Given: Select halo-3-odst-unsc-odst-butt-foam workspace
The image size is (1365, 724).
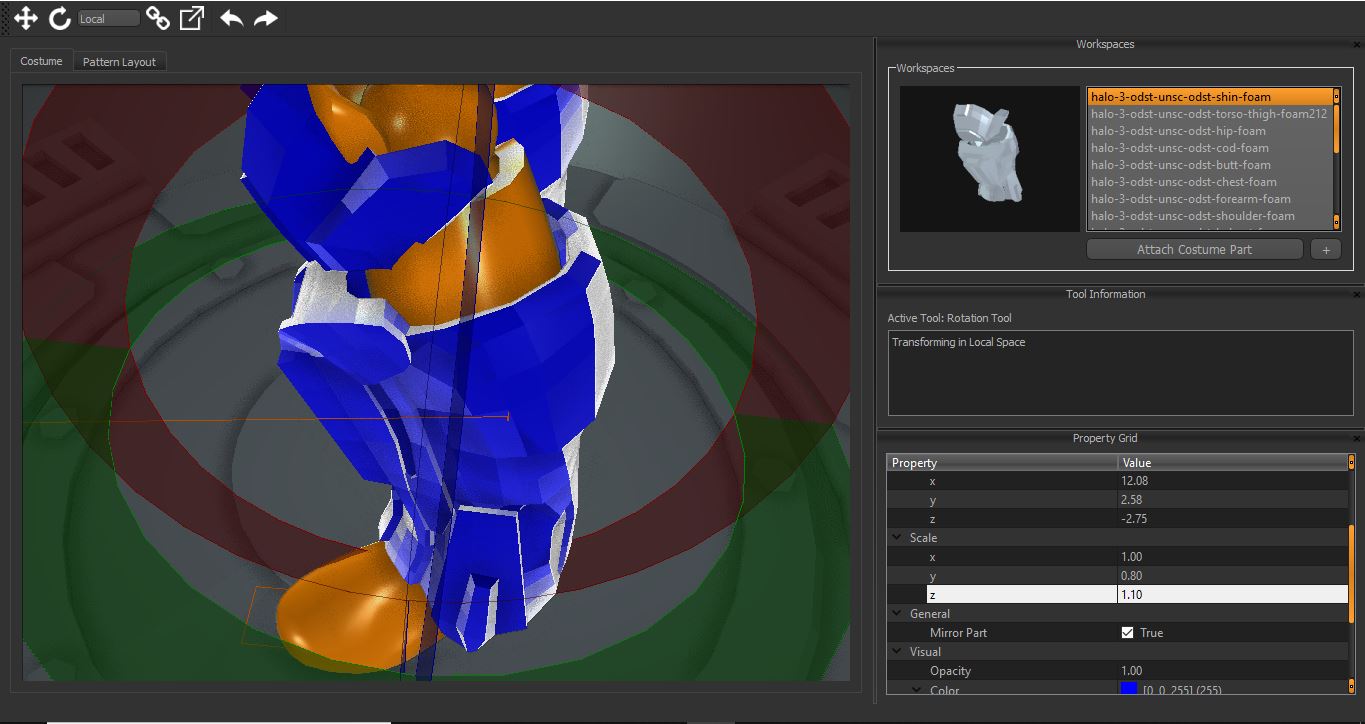Looking at the screenshot, I should click(x=1210, y=165).
